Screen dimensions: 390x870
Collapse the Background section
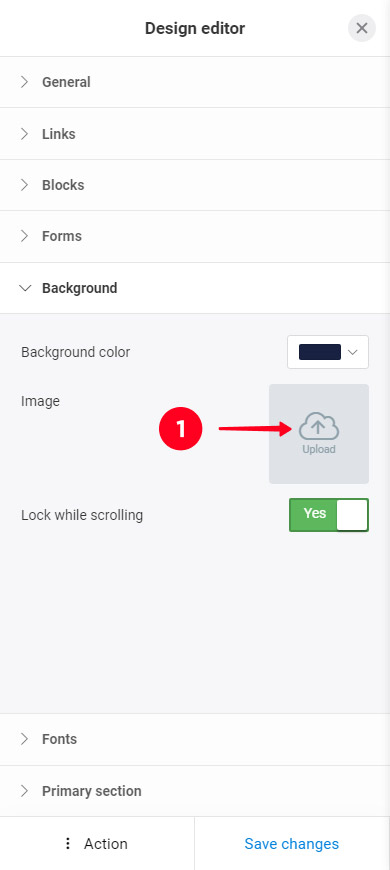pyautogui.click(x=195, y=288)
